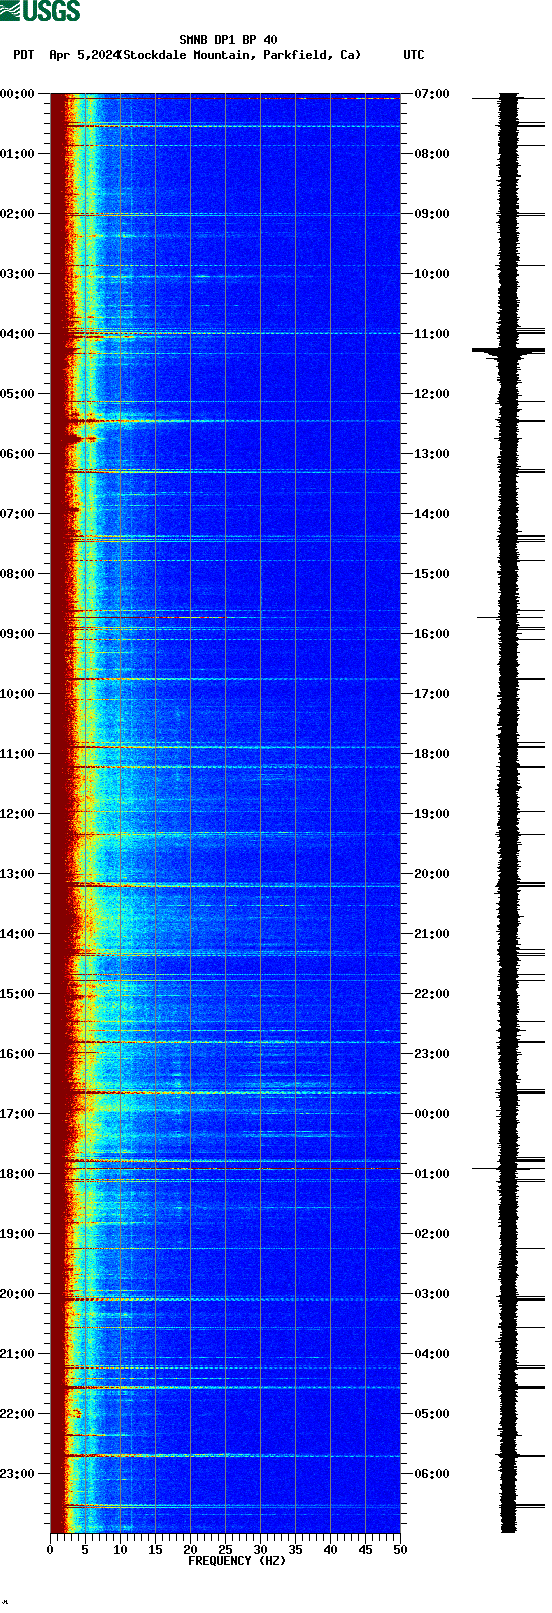Click the UTC time label 17:00
Viewport: 552px width, 1613px height.
[432, 694]
